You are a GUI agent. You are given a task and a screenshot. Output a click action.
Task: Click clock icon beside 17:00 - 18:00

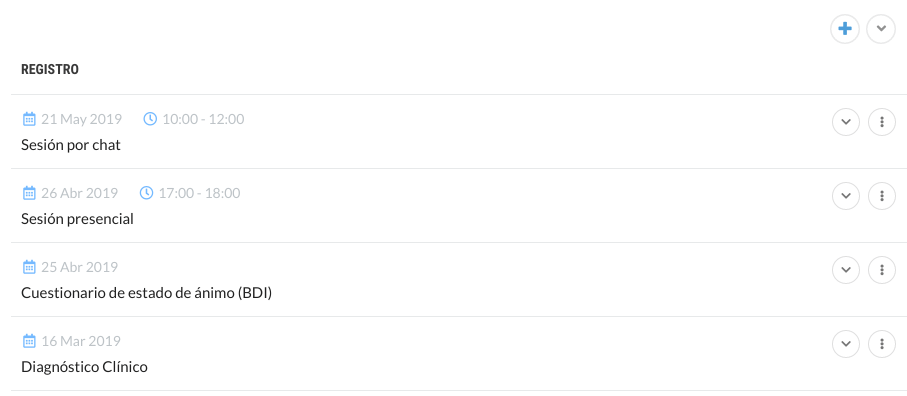(x=146, y=193)
